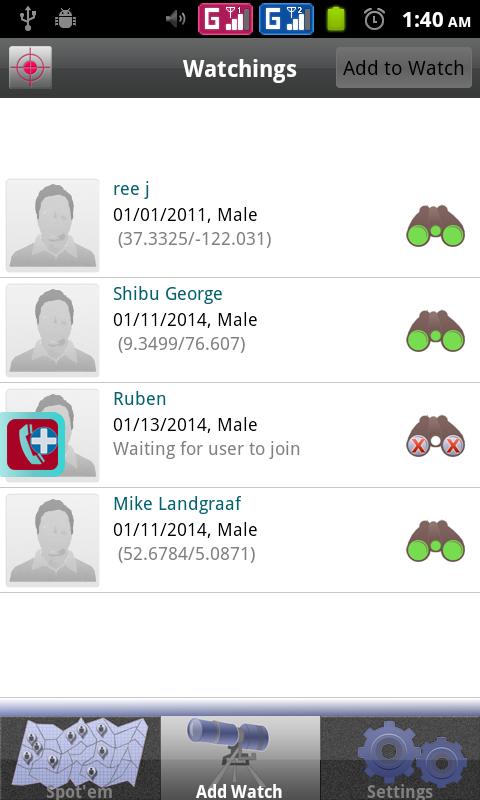Tap Ruben's Waiting for user to join row
The height and width of the screenshot is (800, 480).
pyautogui.click(x=240, y=435)
